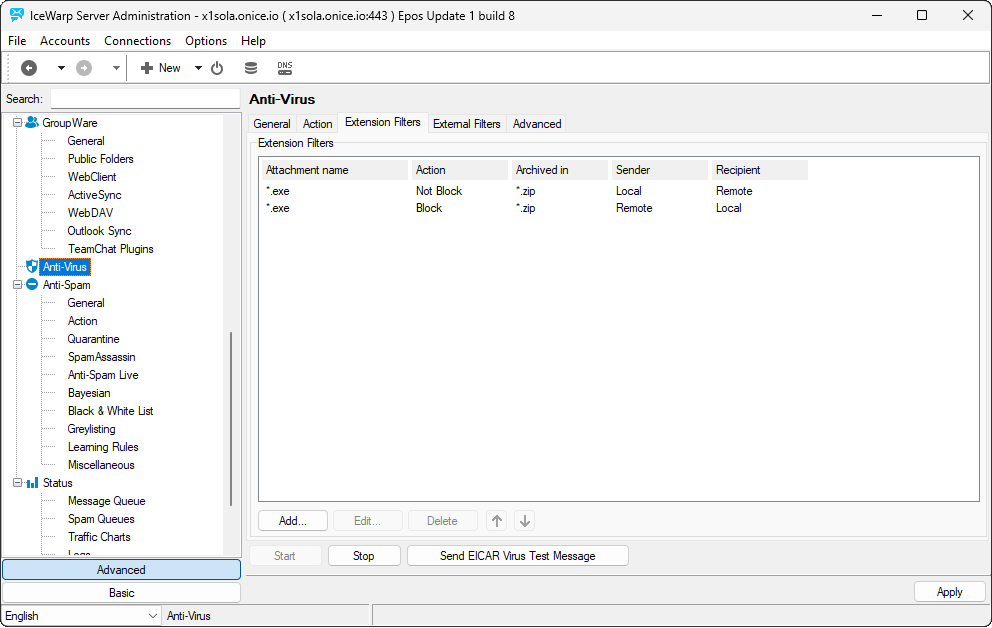The image size is (992, 628).
Task: Select WebDAV in the tree
Action: tap(90, 213)
